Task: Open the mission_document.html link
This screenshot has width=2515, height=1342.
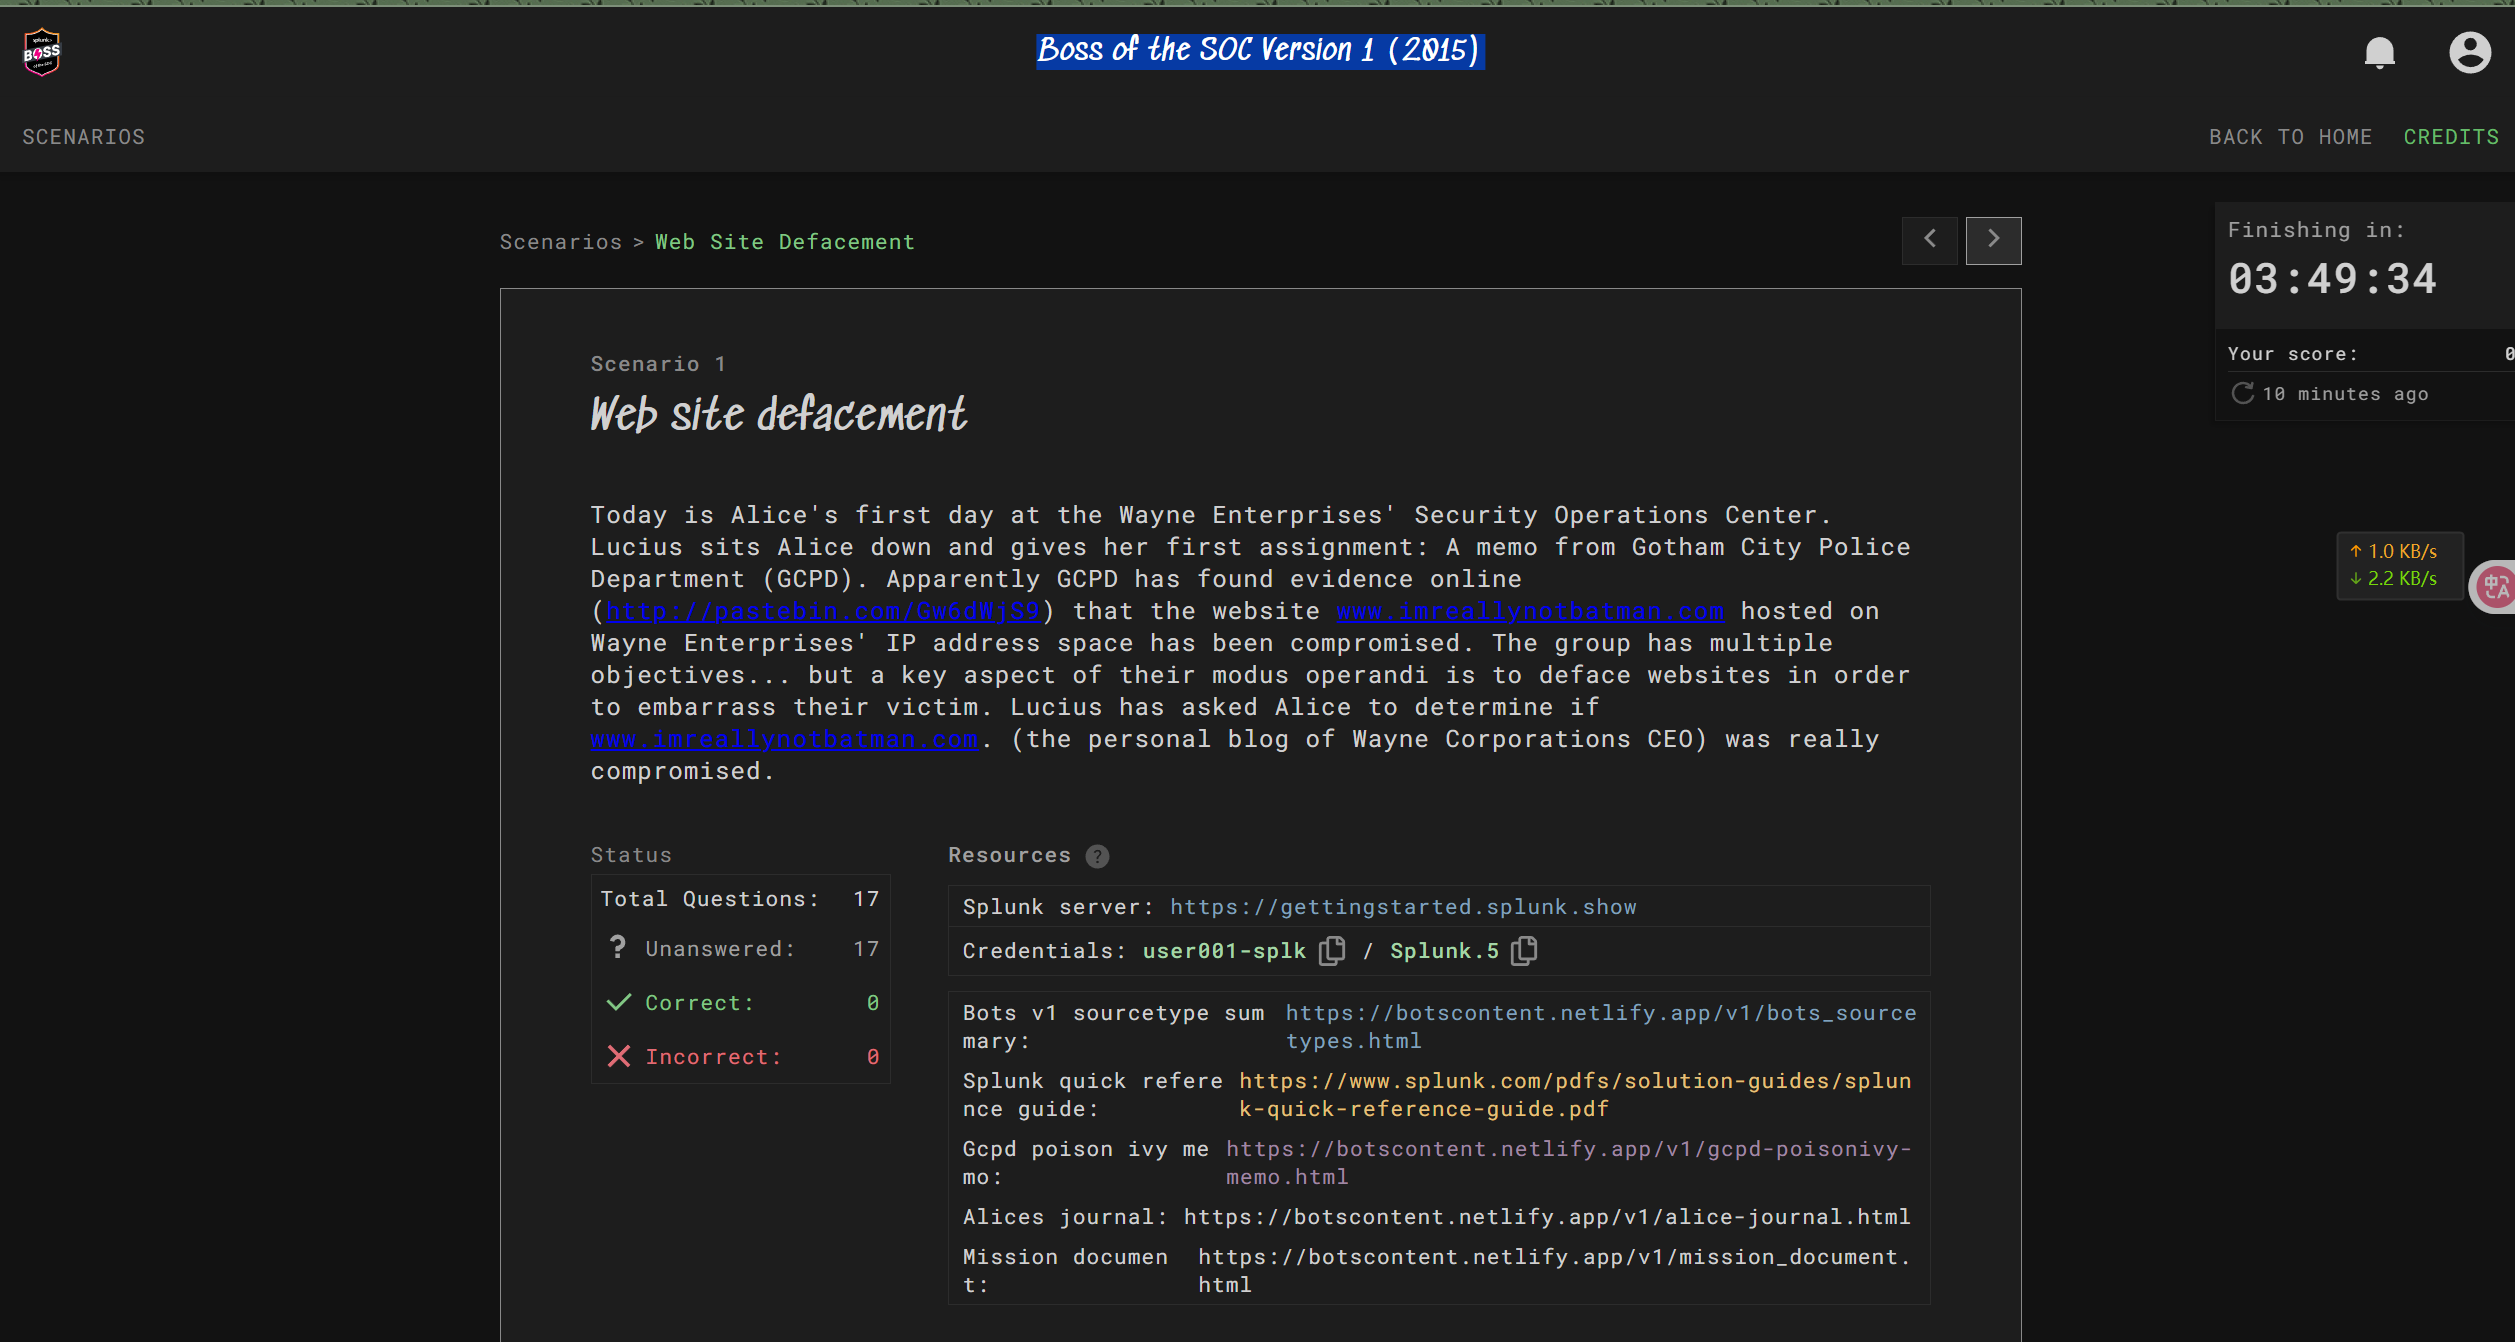Action: [x=1554, y=1271]
